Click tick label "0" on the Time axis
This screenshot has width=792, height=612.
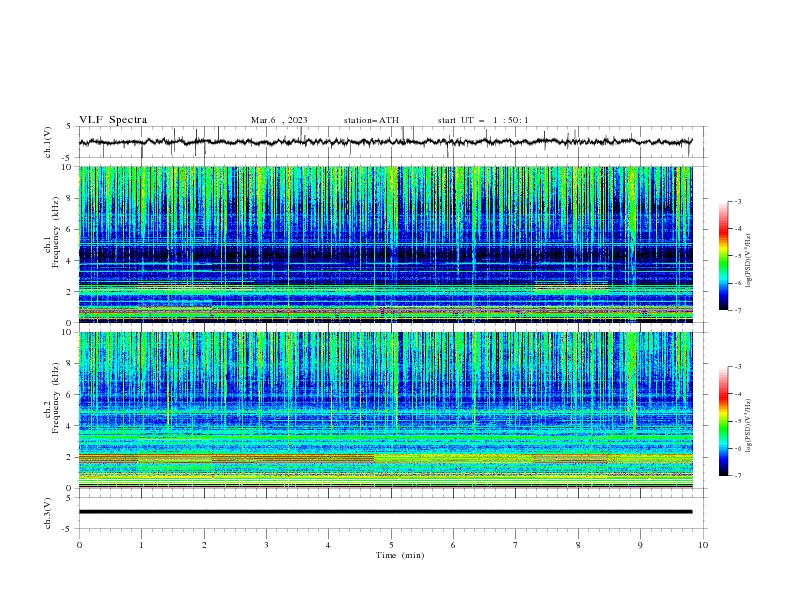[x=79, y=545]
